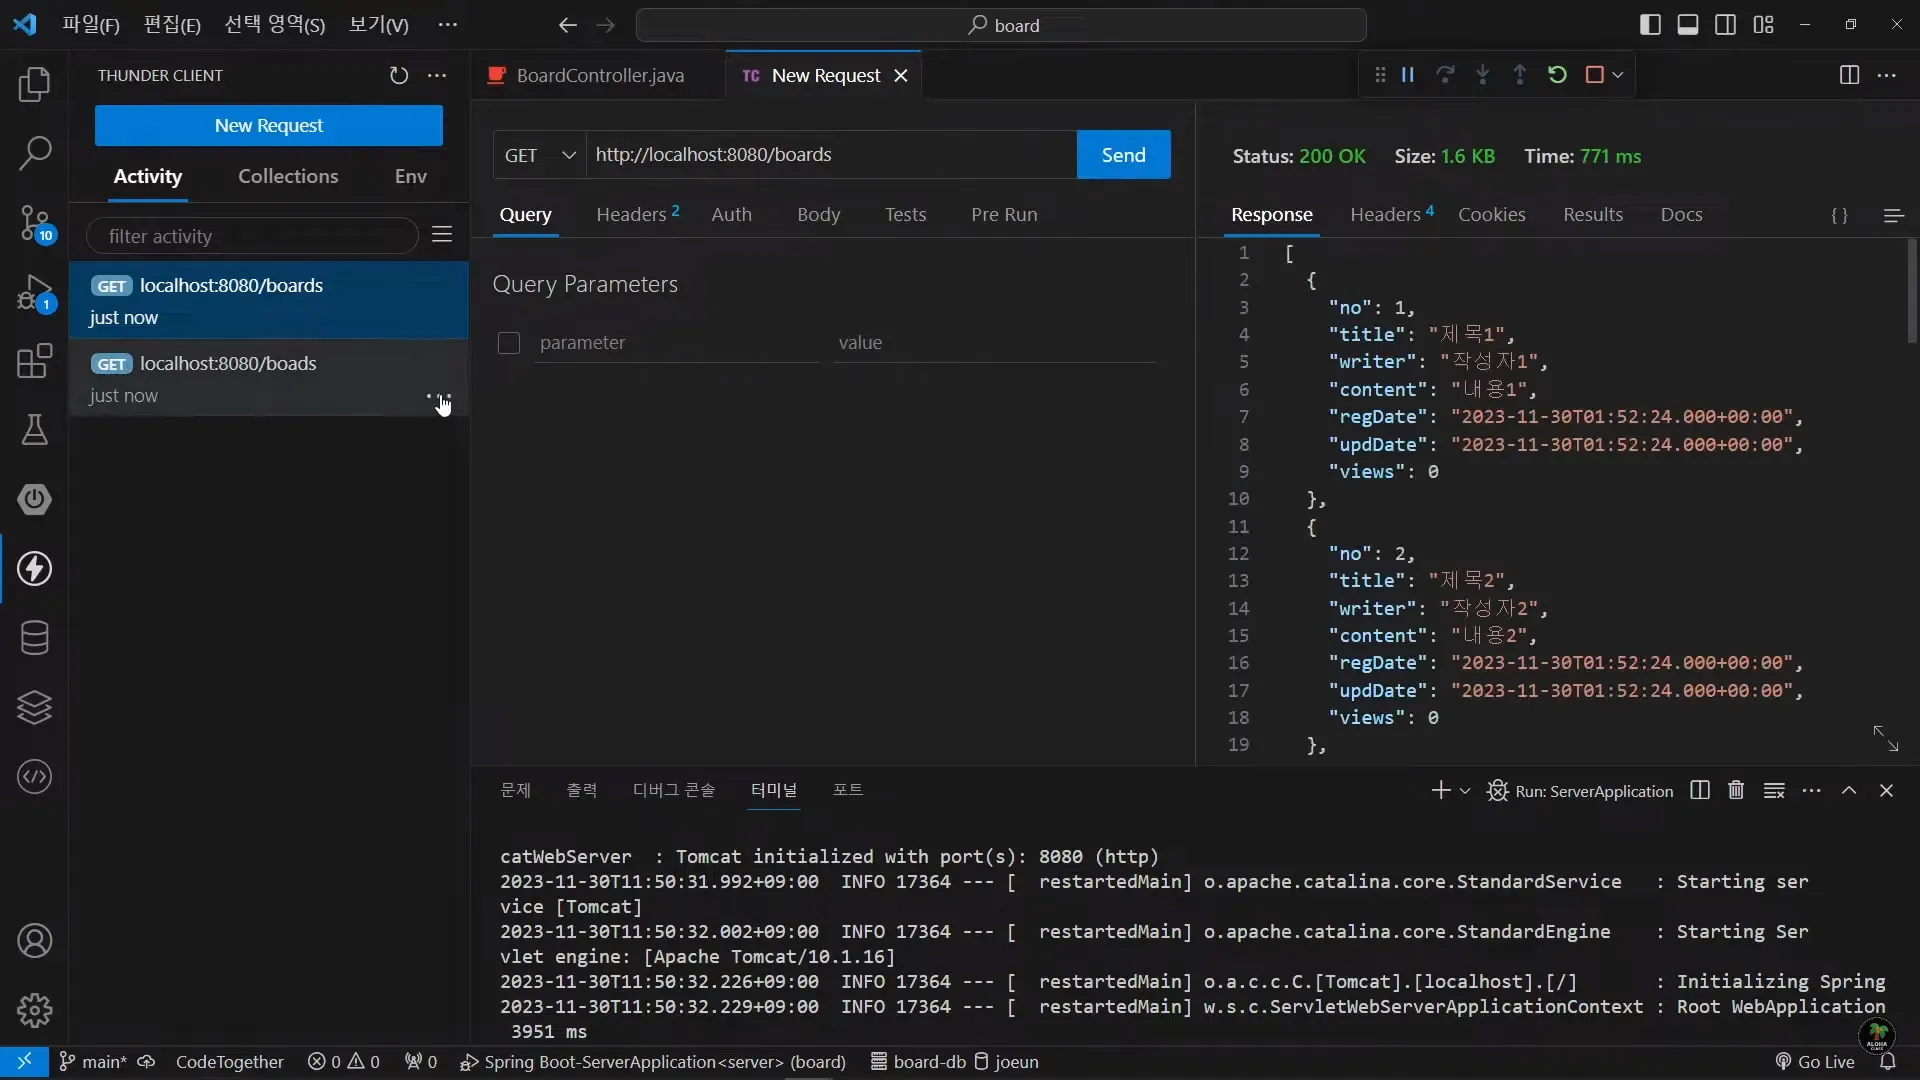Refresh the Thunder Client activity list
The width and height of the screenshot is (1920, 1080).
(399, 76)
